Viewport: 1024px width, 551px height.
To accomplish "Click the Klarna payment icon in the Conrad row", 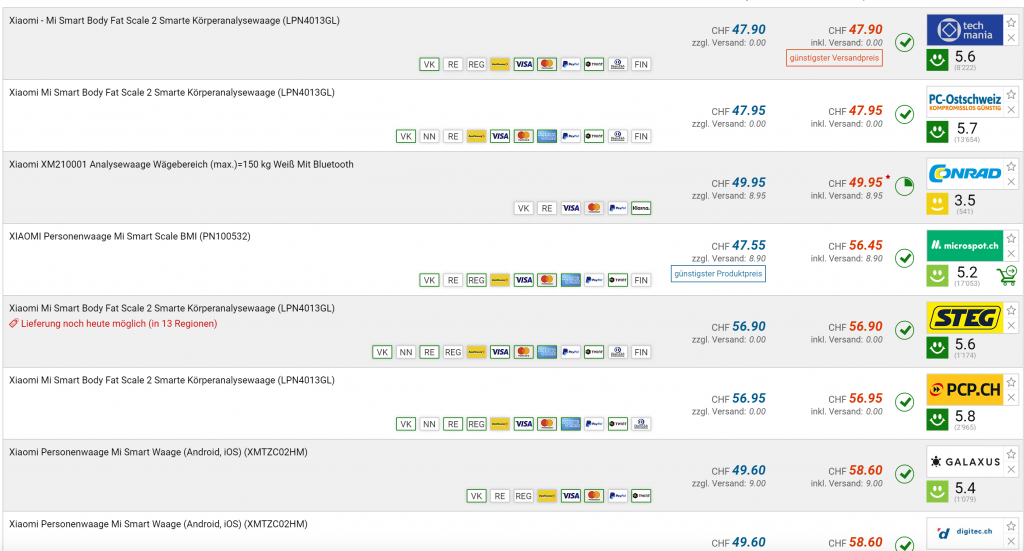I will click(x=640, y=209).
